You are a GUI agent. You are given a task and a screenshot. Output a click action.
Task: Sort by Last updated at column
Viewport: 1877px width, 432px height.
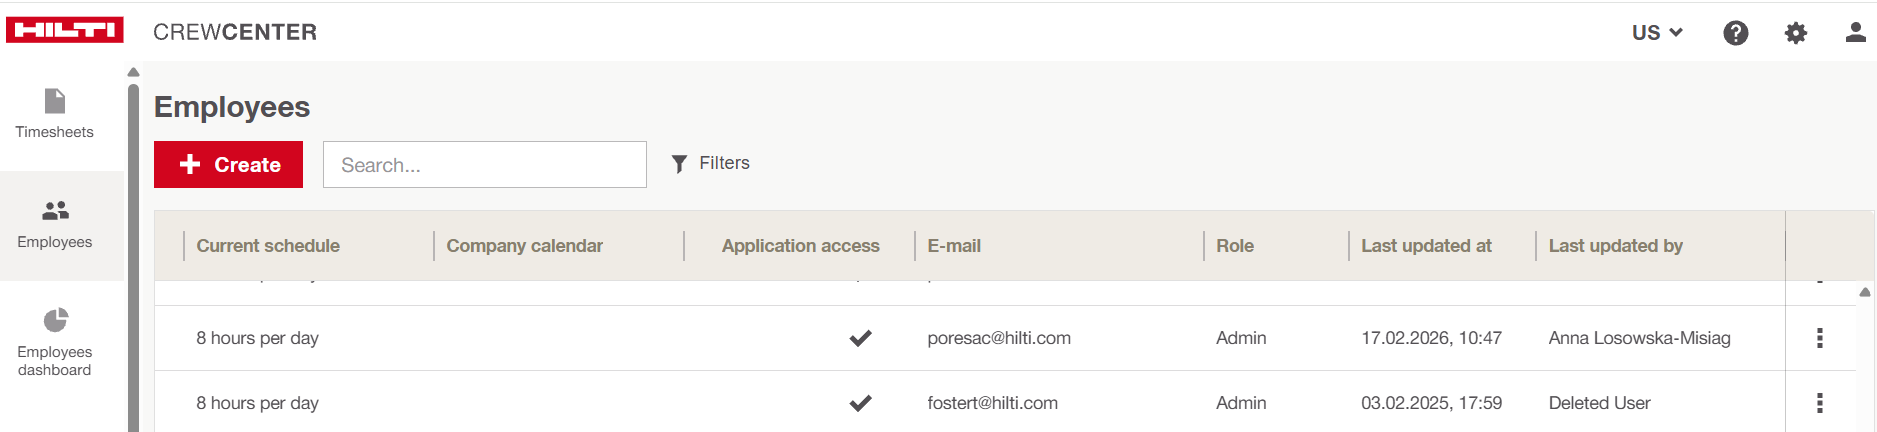(x=1426, y=246)
